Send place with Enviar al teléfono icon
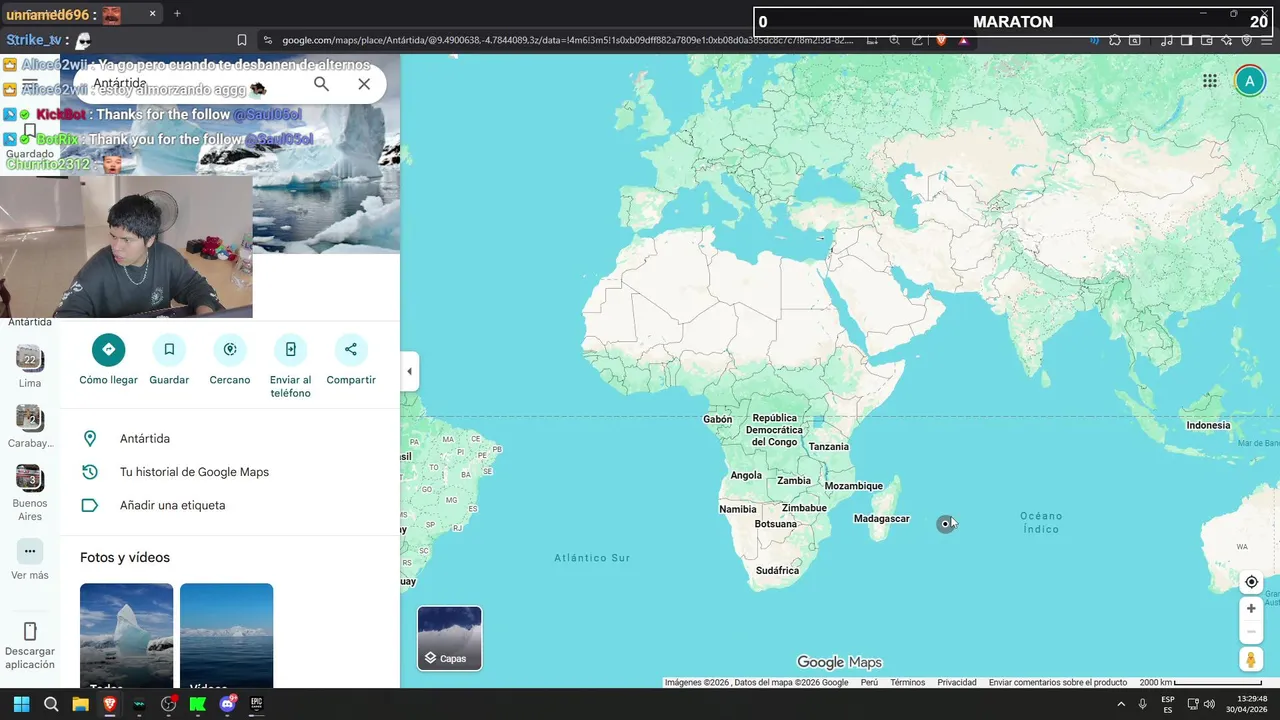This screenshot has height=720, width=1280. pyautogui.click(x=290, y=349)
